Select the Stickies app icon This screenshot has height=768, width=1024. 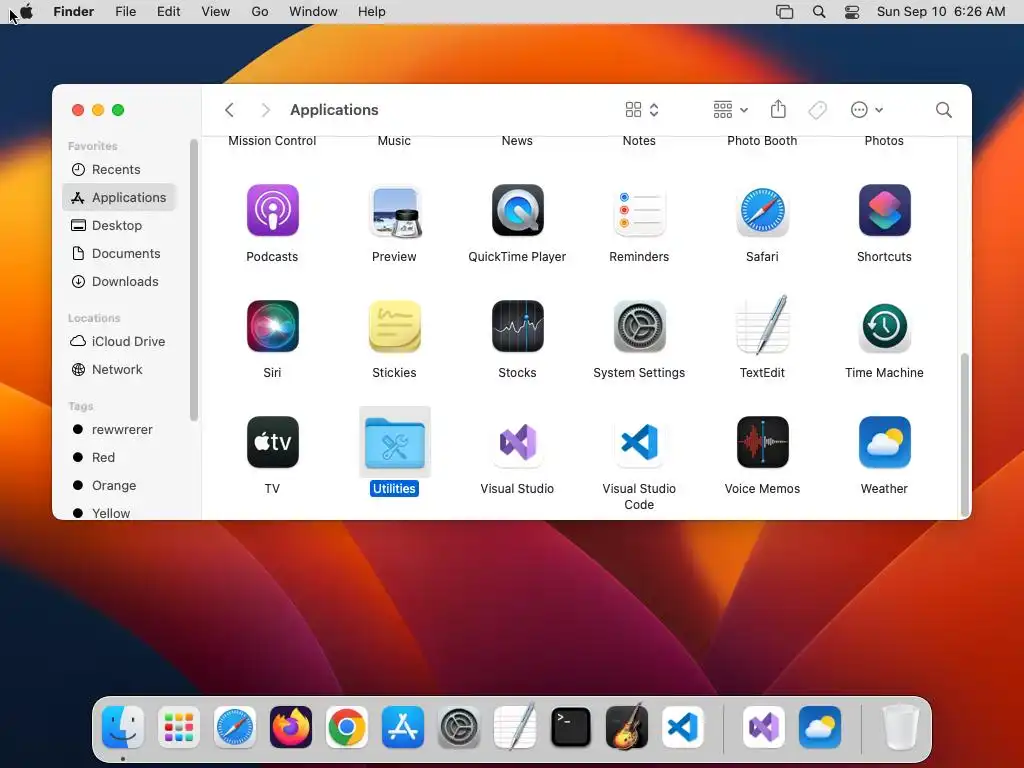[394, 326]
